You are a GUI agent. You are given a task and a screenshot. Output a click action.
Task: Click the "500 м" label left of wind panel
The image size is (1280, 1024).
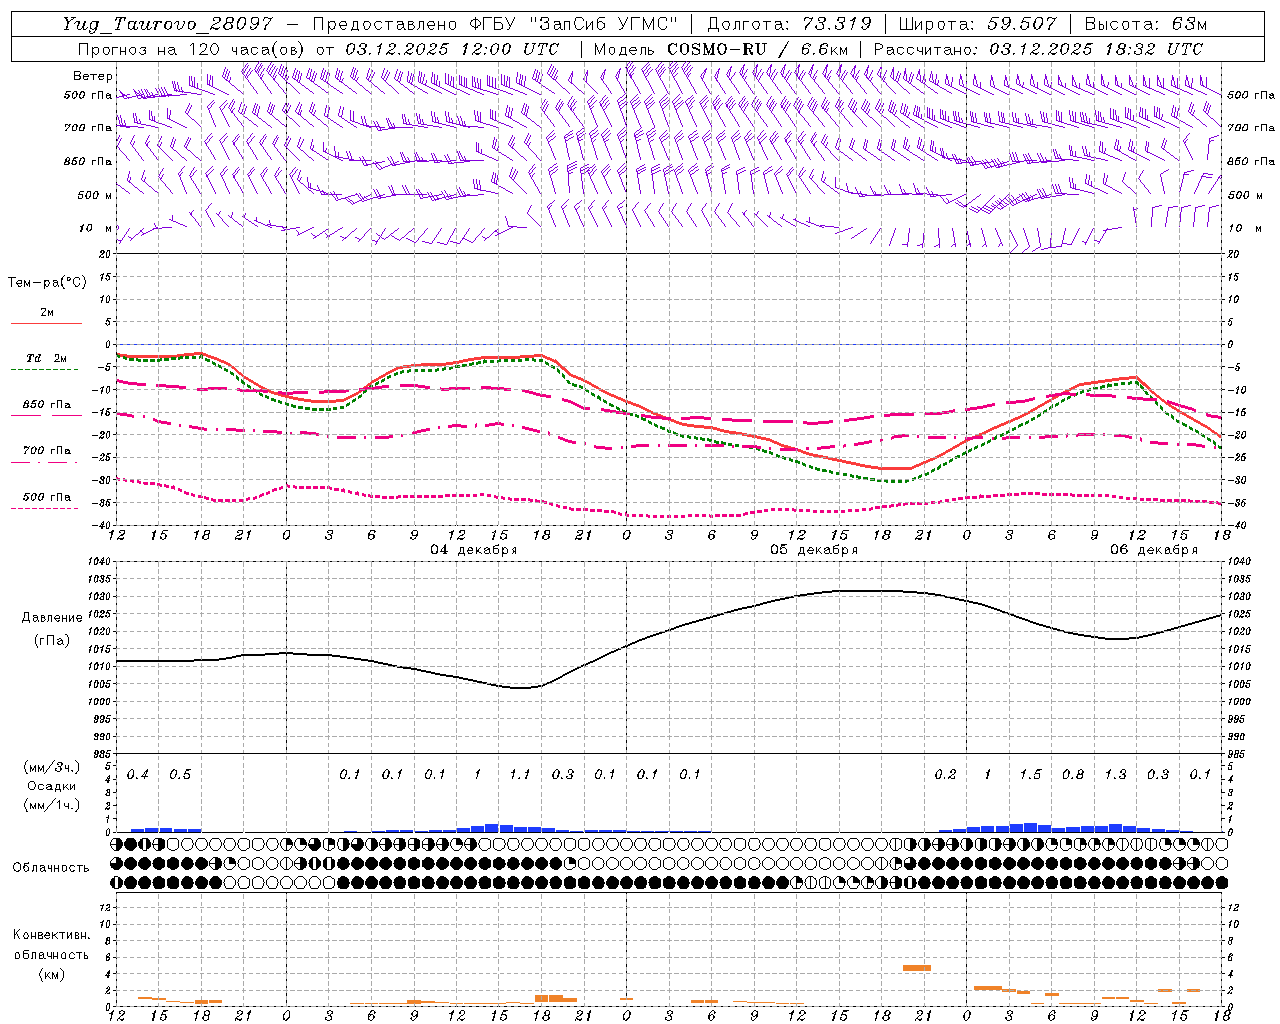click(x=95, y=195)
